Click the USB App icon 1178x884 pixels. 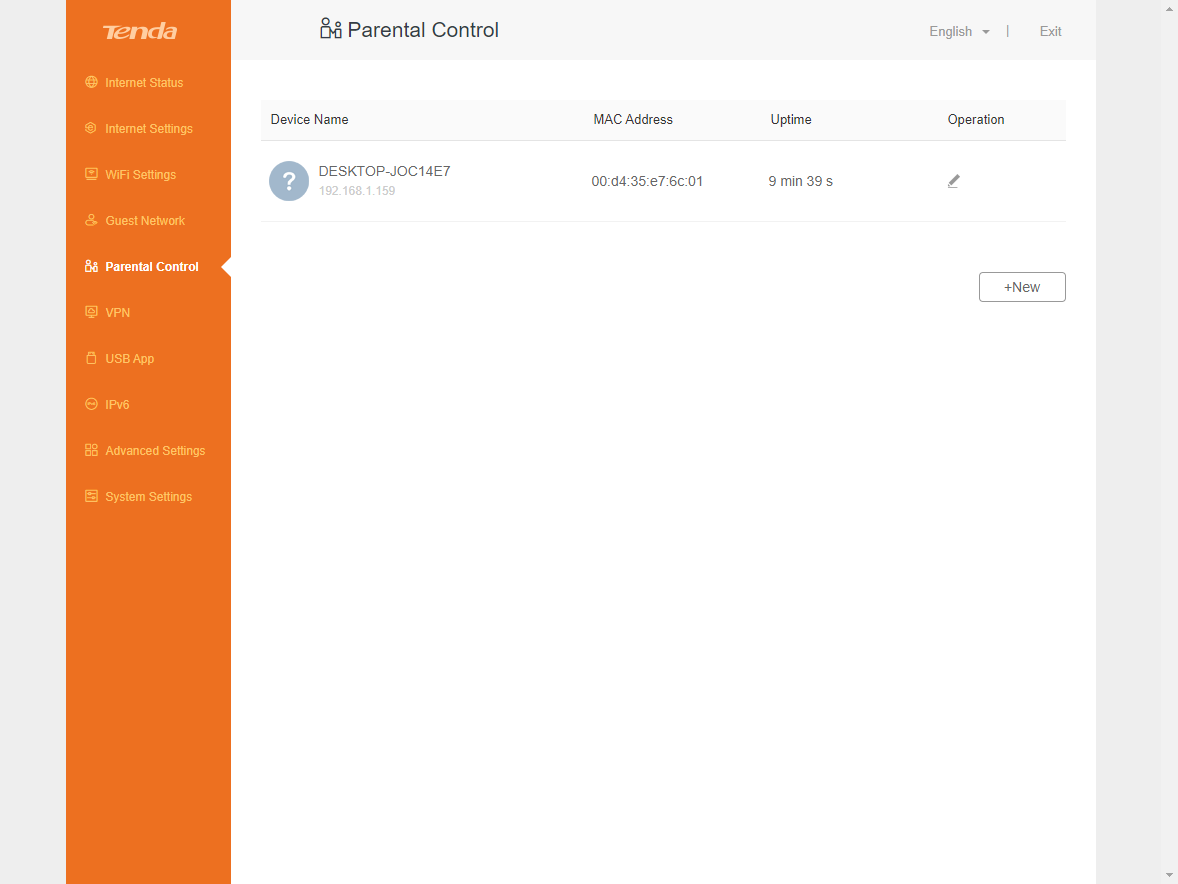coord(91,358)
